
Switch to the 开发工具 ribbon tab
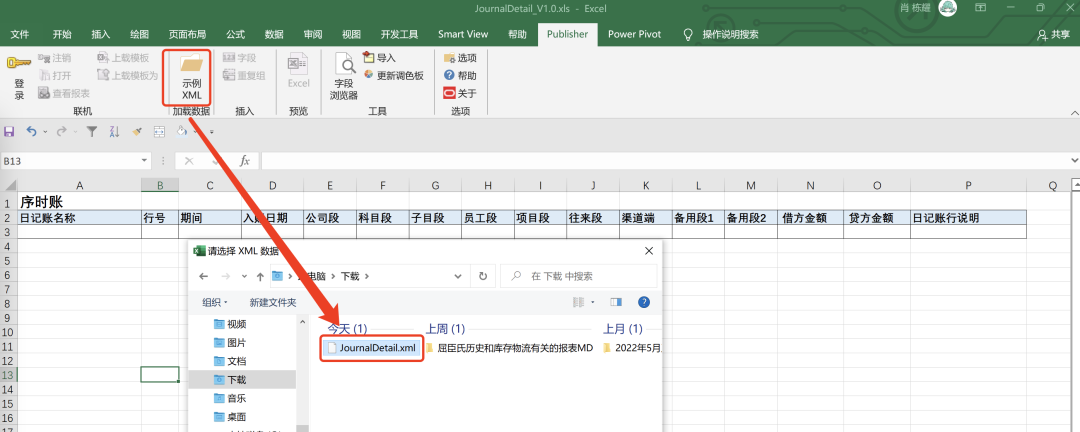click(x=399, y=34)
